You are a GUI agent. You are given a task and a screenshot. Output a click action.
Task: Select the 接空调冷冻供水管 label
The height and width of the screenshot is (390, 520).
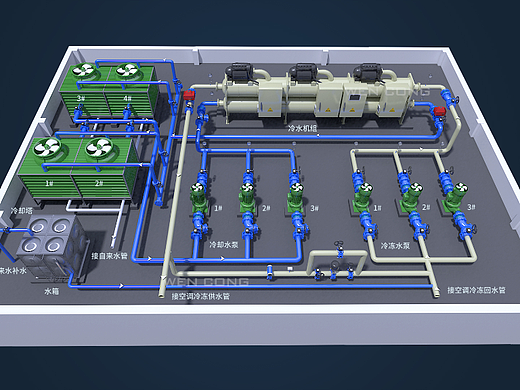click(201, 296)
